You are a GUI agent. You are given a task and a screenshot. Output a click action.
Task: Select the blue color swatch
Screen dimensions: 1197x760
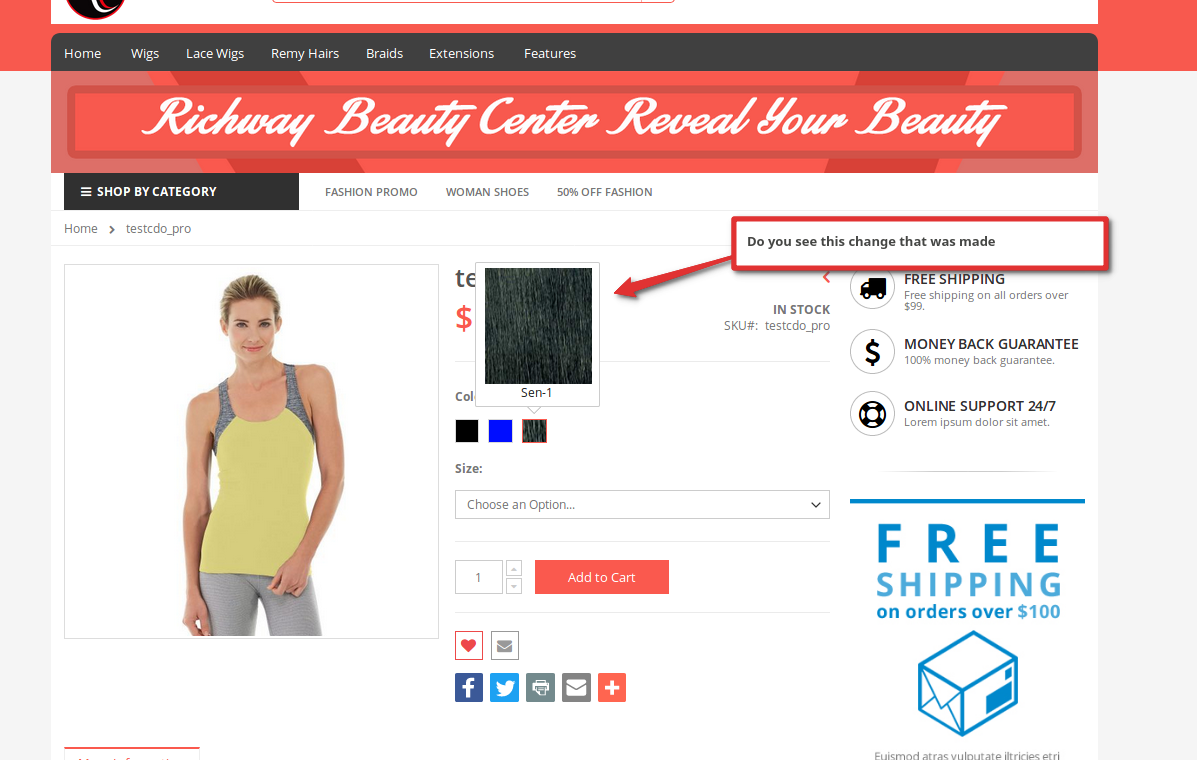(x=500, y=431)
